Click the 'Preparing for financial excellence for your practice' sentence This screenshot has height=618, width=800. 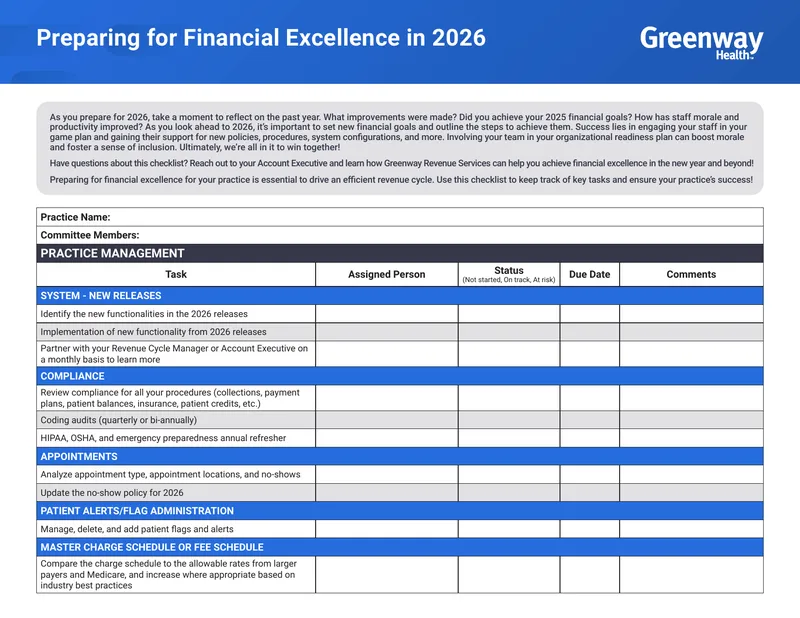tap(401, 180)
